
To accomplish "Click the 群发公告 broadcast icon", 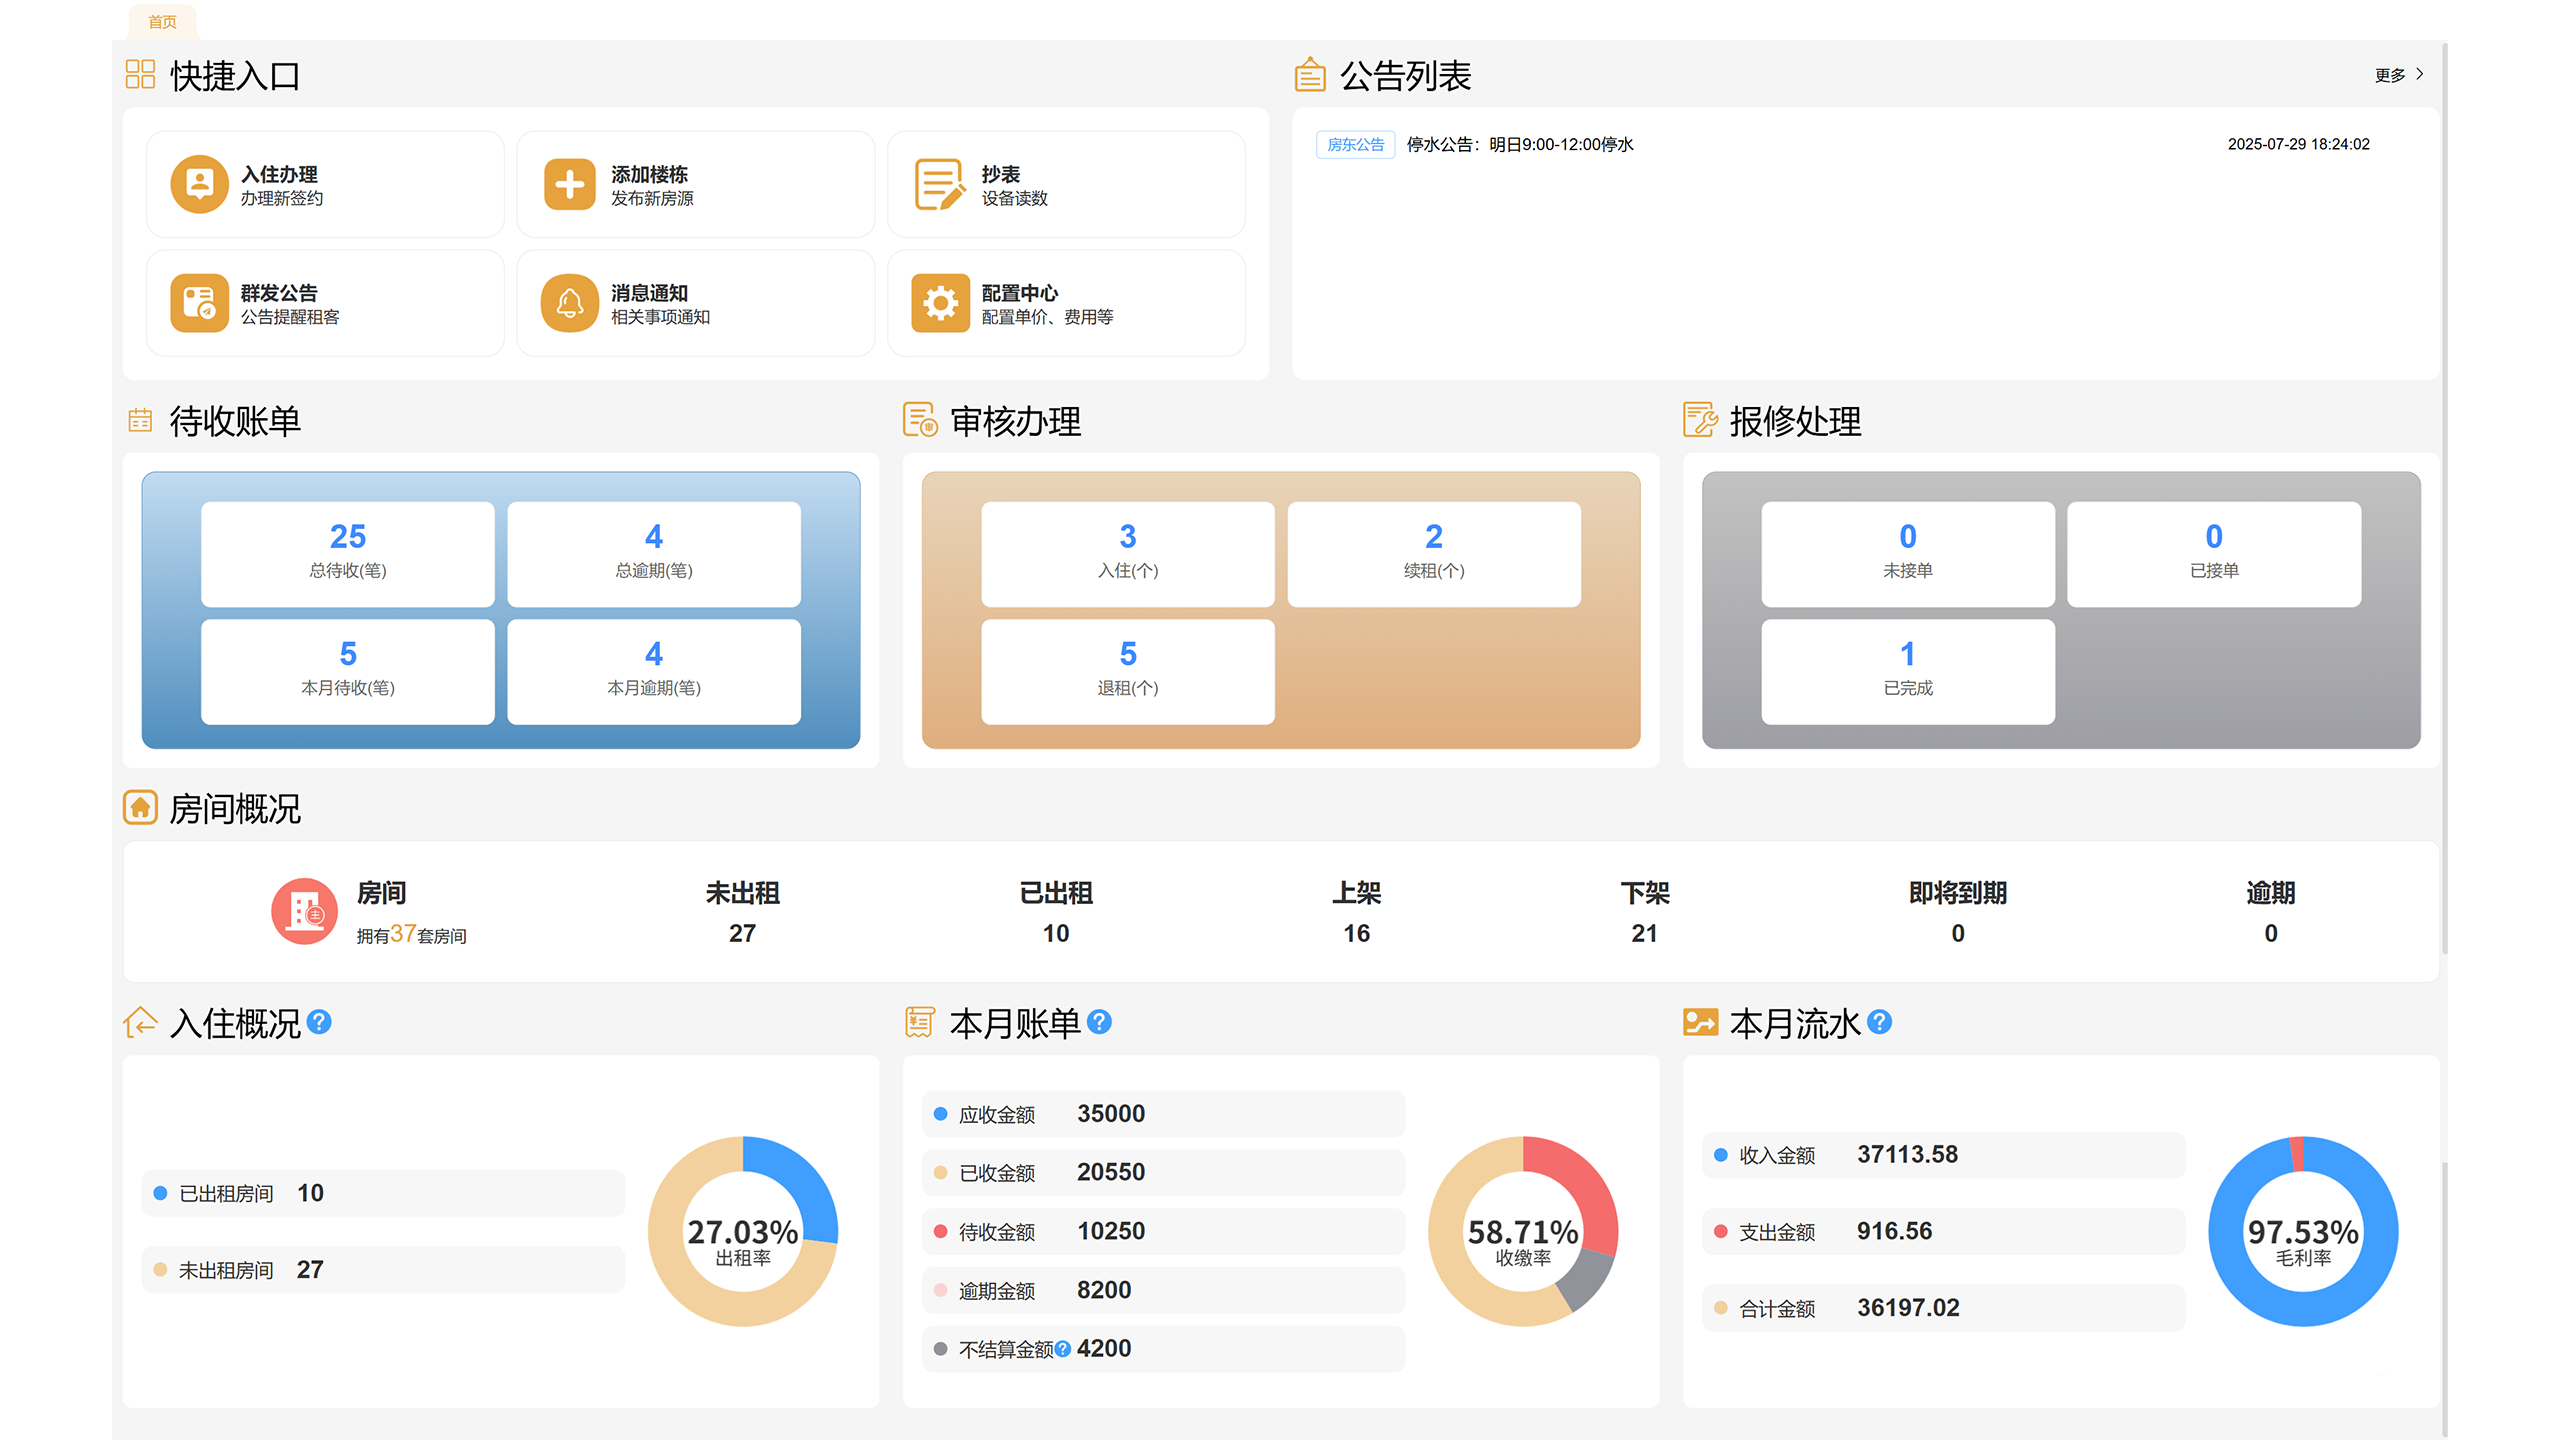I will point(199,303).
